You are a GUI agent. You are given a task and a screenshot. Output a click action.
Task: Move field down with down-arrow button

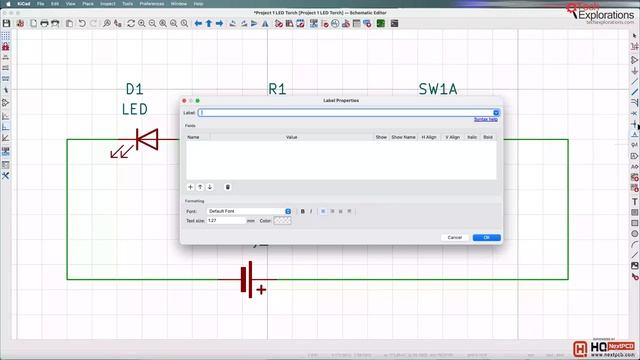pos(210,187)
